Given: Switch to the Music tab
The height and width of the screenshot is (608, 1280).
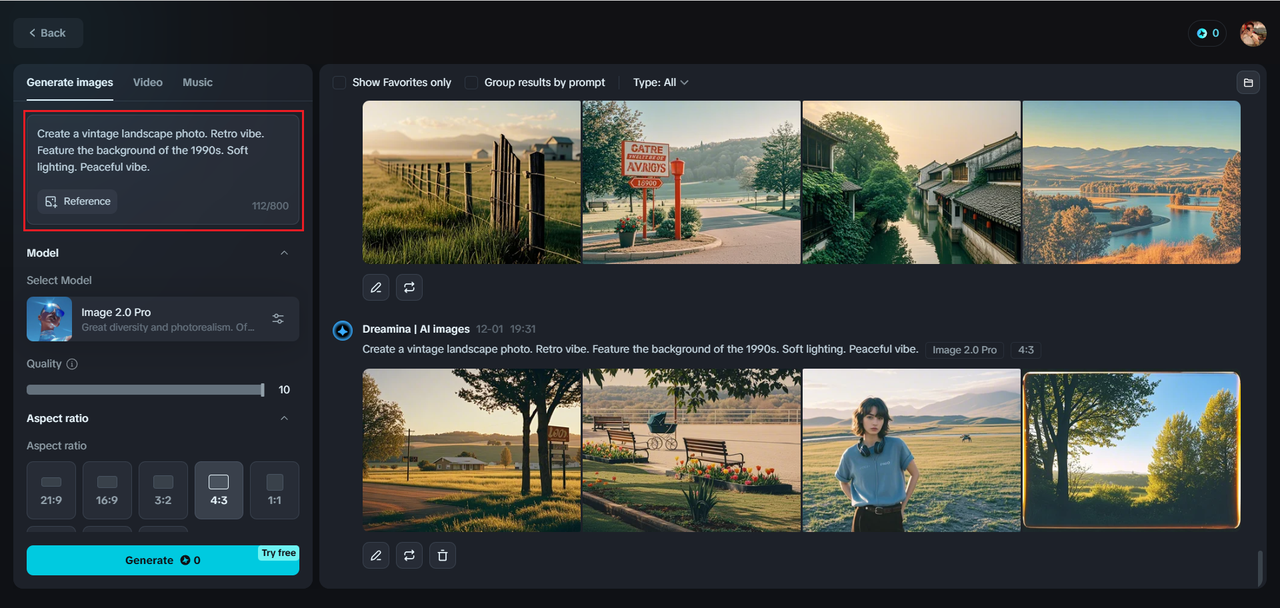Looking at the screenshot, I should pyautogui.click(x=197, y=82).
